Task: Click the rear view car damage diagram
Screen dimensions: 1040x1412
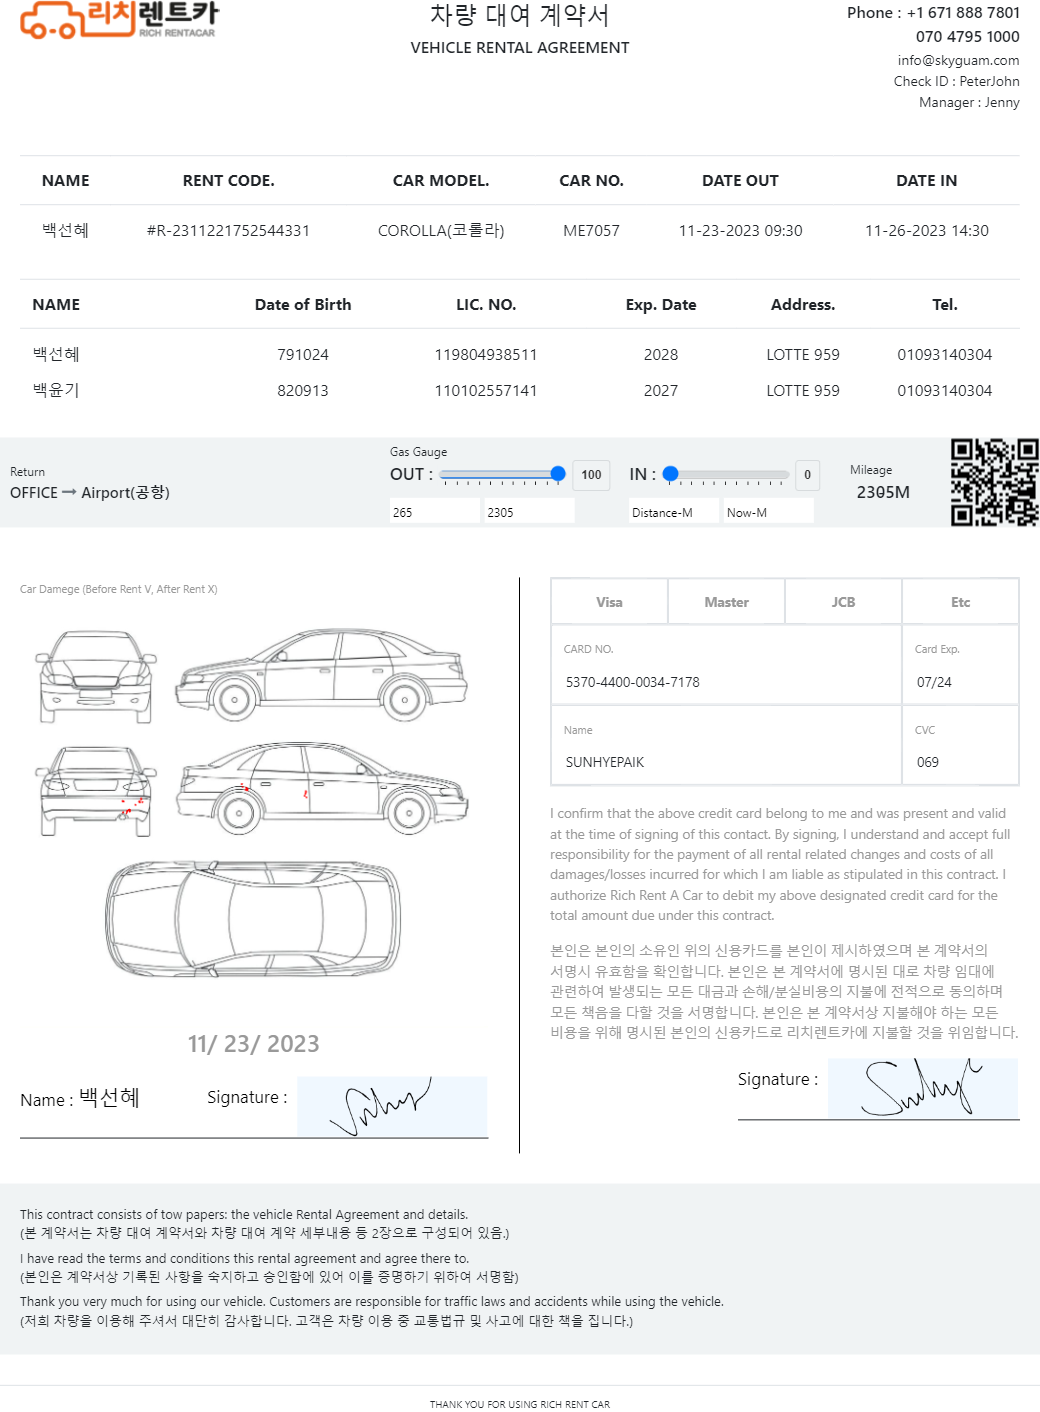Action: click(96, 791)
